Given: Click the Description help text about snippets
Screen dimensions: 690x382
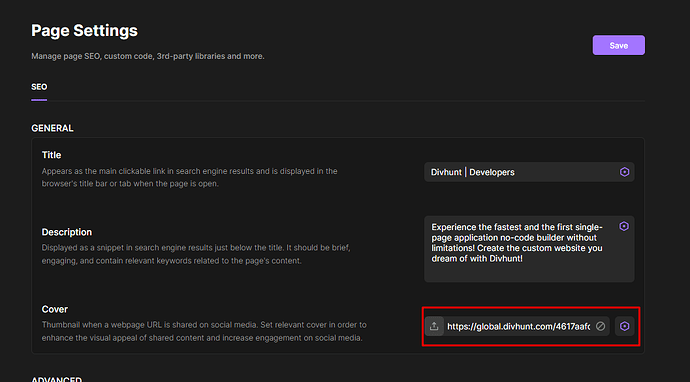Looking at the screenshot, I should click(x=196, y=254).
